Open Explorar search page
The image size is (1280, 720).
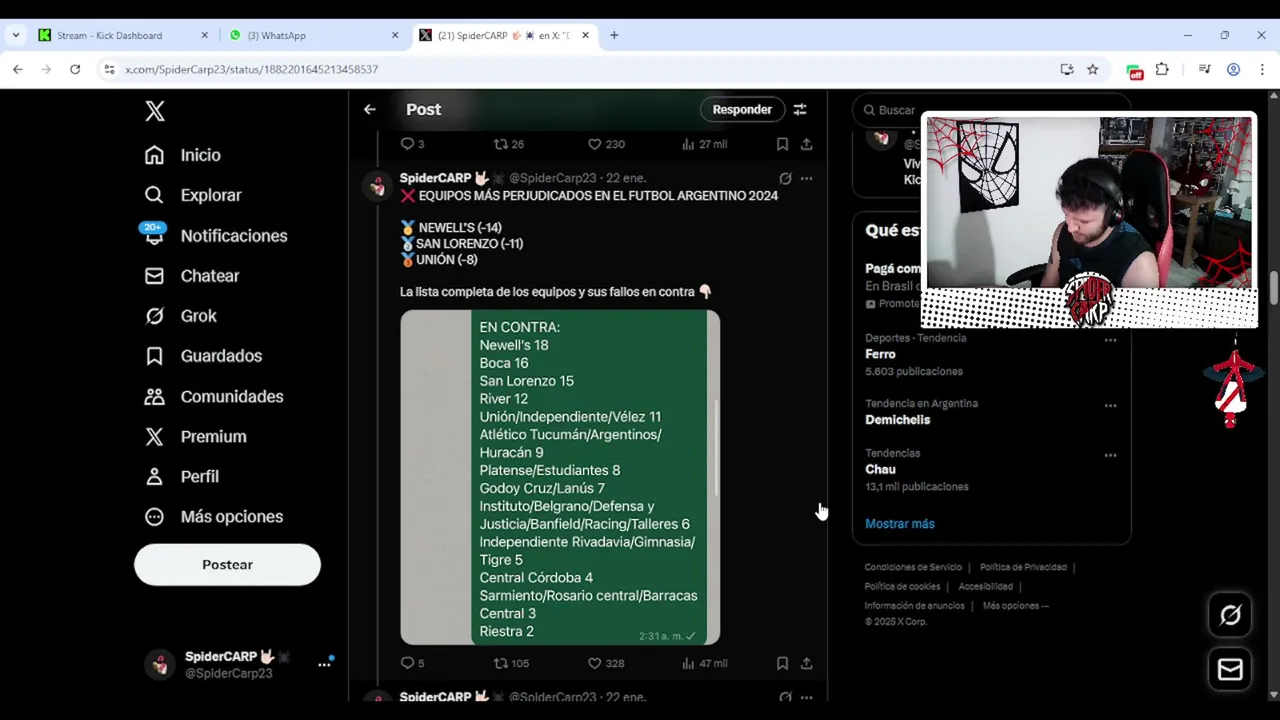[192, 195]
